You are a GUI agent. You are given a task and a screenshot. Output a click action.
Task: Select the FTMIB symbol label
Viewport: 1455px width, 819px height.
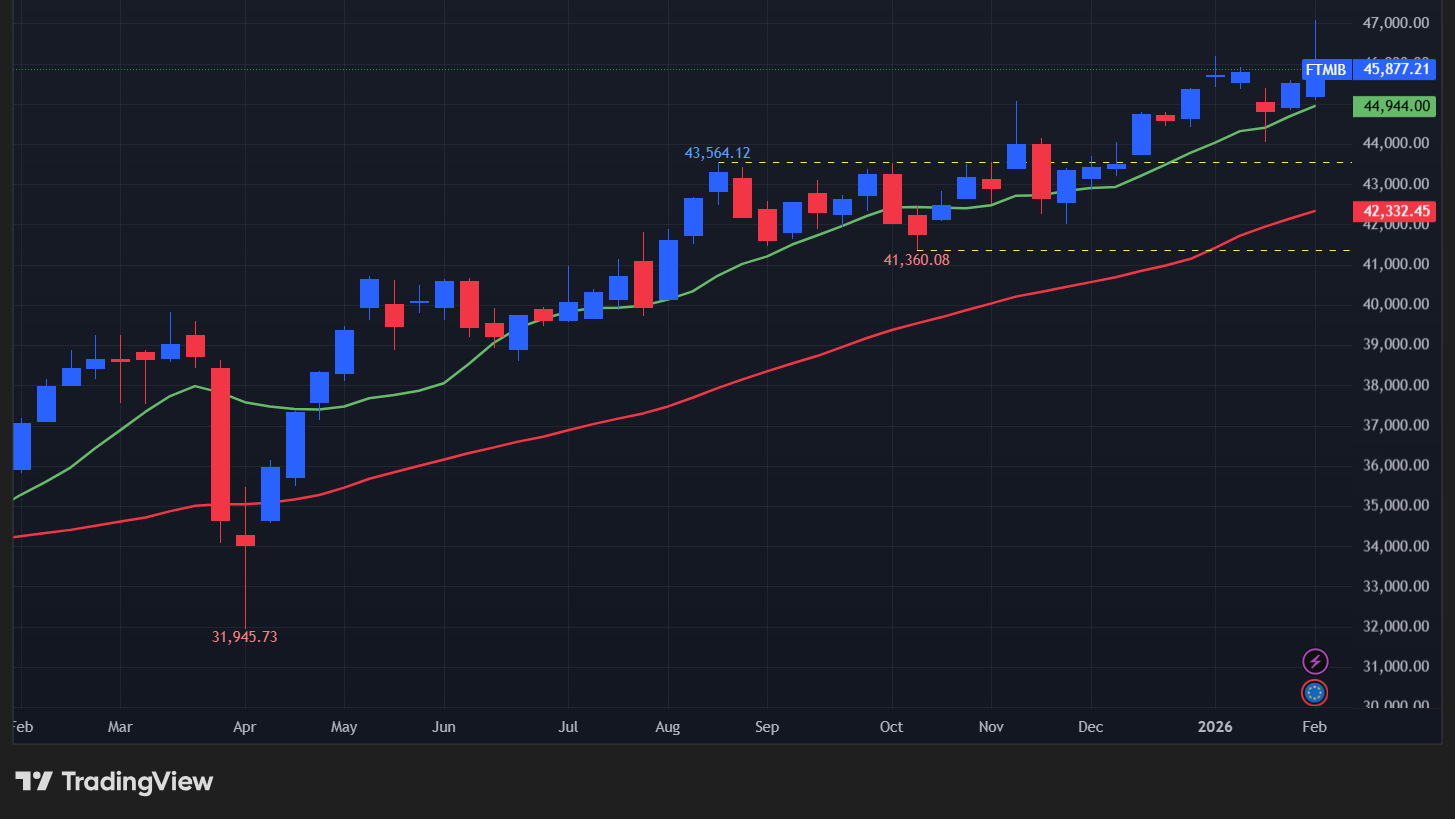1326,70
